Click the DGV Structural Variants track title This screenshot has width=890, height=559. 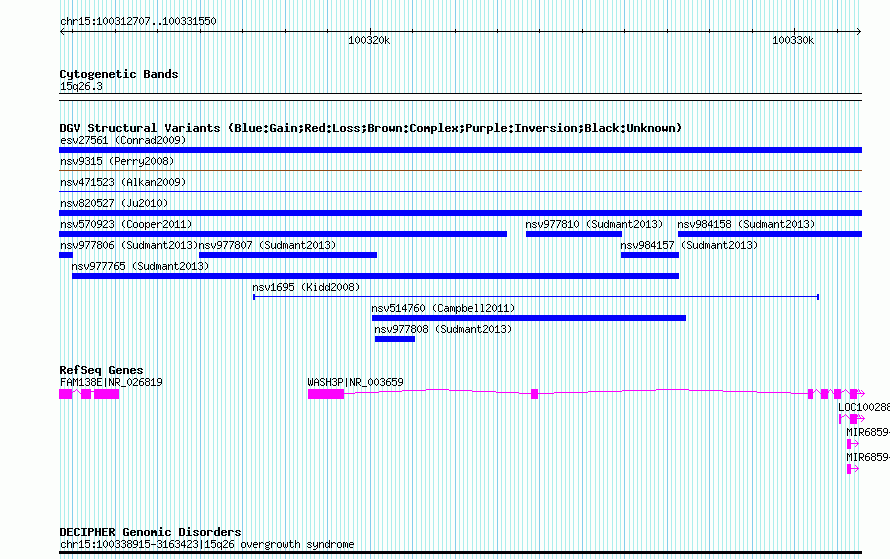[370, 128]
